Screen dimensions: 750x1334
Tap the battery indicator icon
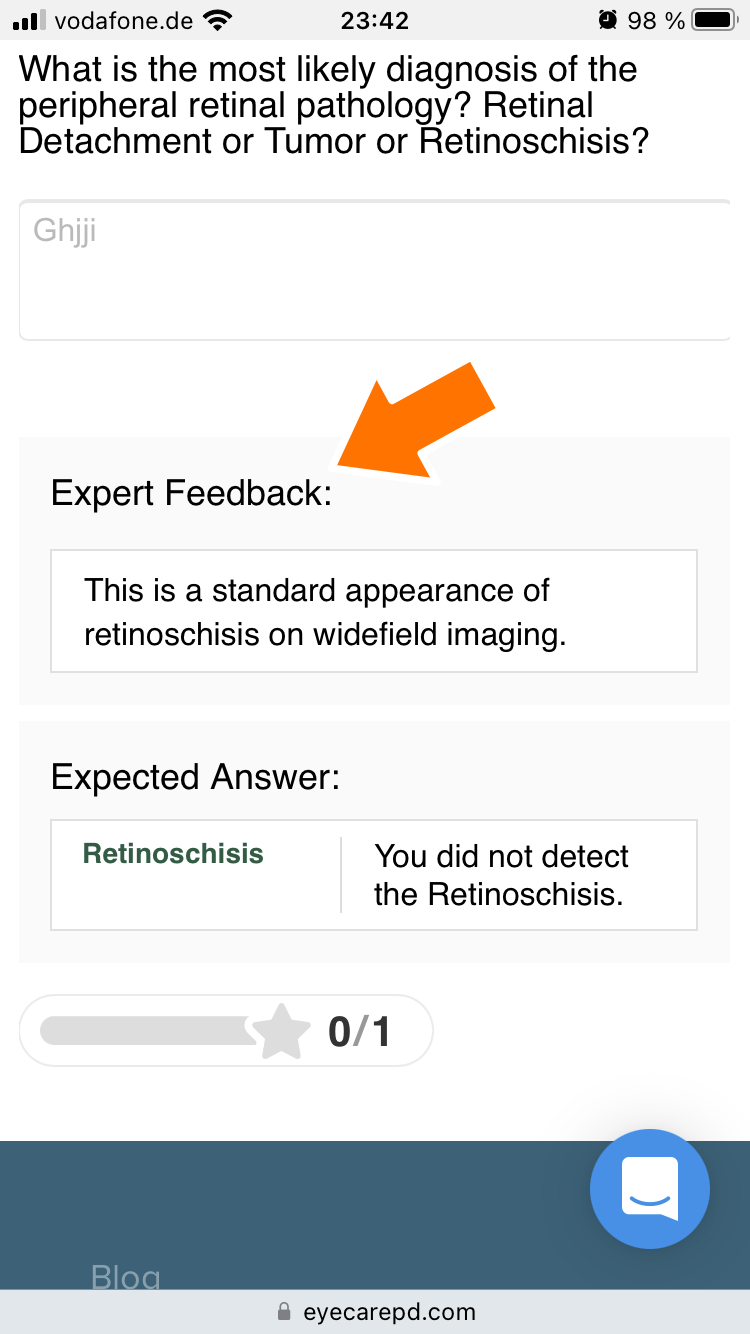716,19
